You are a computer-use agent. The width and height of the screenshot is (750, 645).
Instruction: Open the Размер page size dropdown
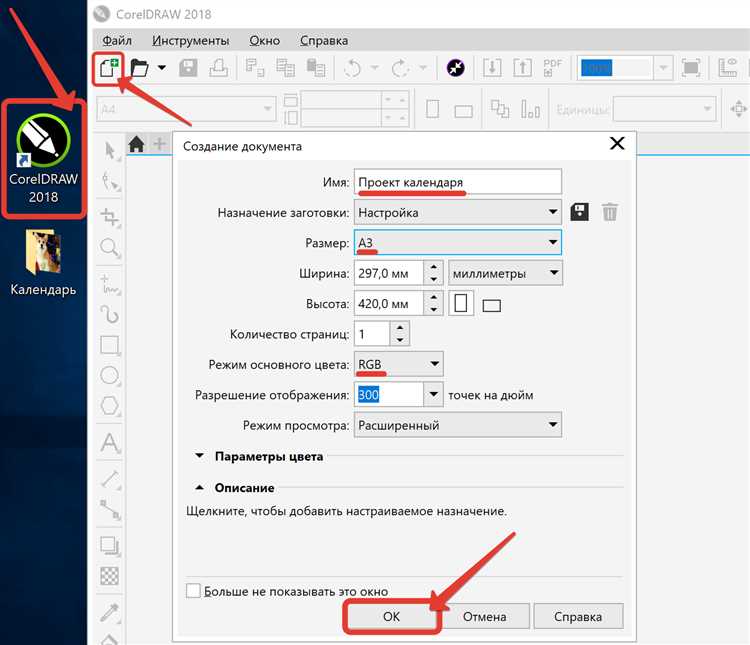(458, 243)
